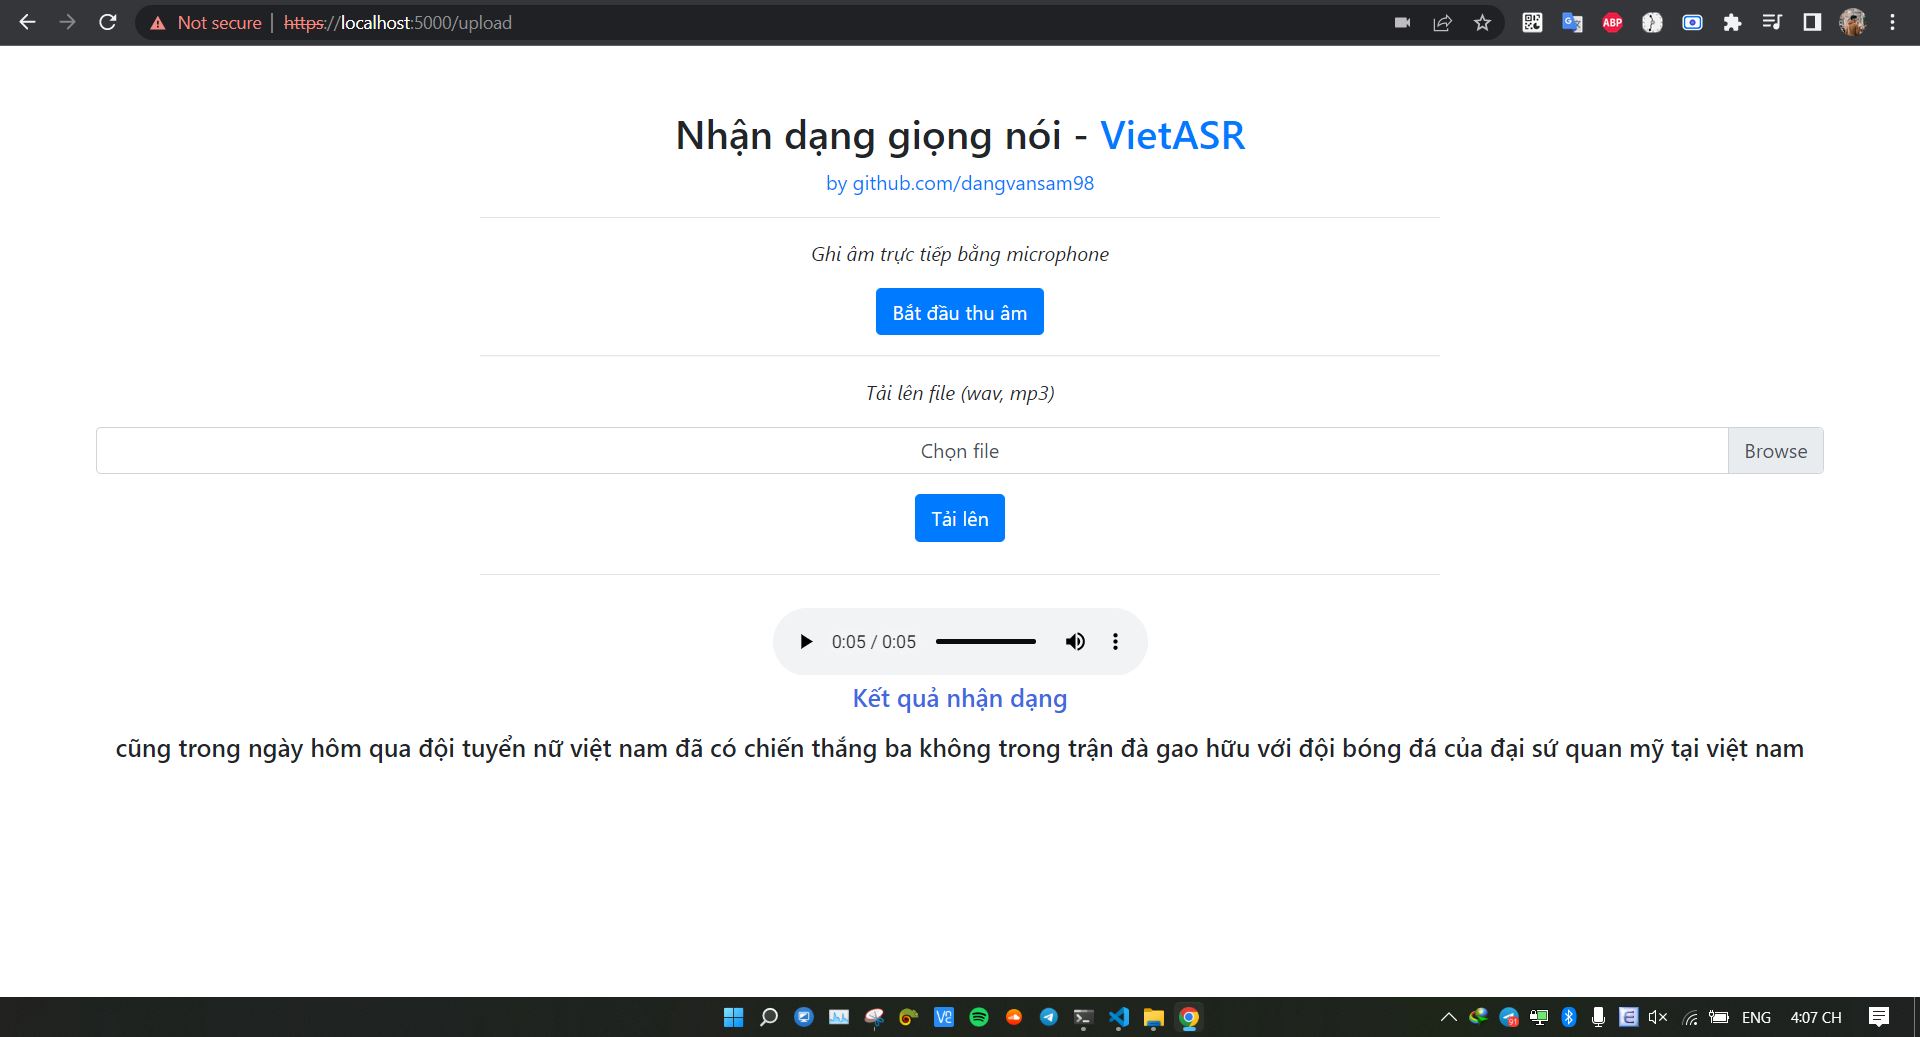
Task: Open Windows taskbar search
Action: 769,1017
